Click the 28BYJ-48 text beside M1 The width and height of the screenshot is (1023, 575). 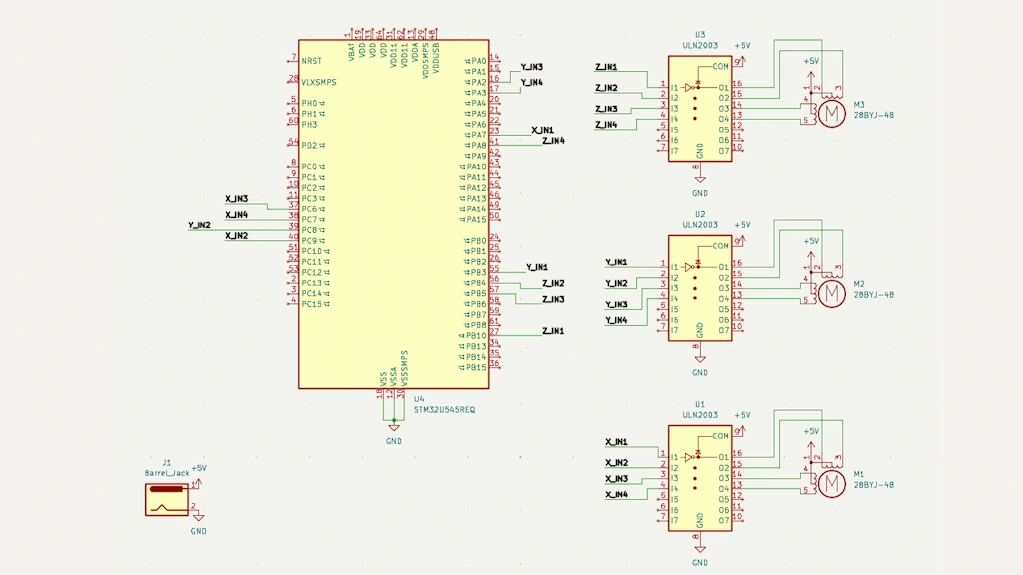point(874,485)
